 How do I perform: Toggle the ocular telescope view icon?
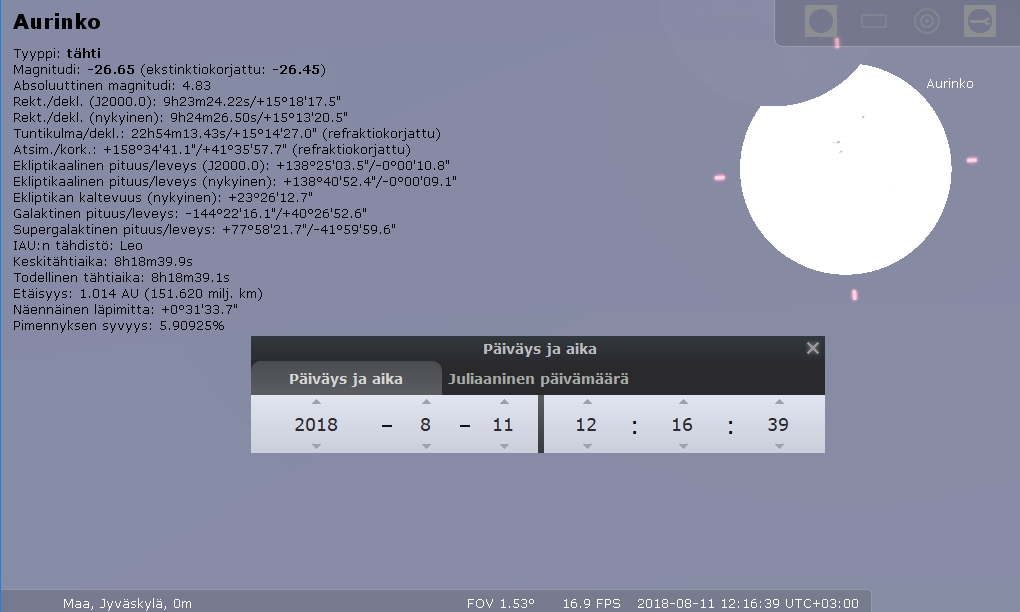[820, 21]
